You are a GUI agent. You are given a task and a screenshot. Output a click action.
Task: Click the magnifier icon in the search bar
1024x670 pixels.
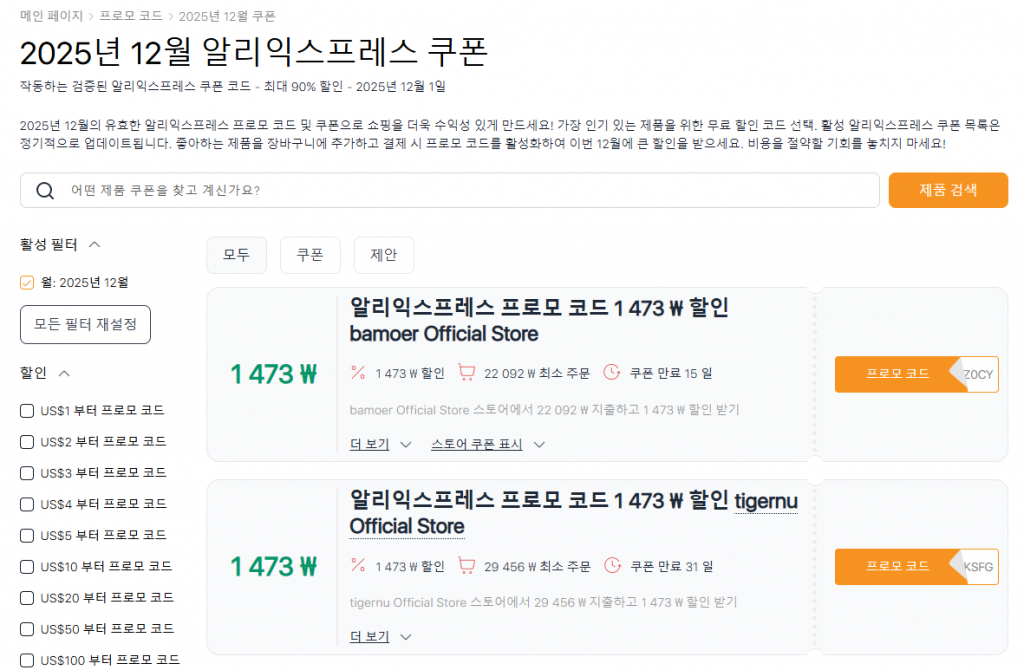pos(45,190)
